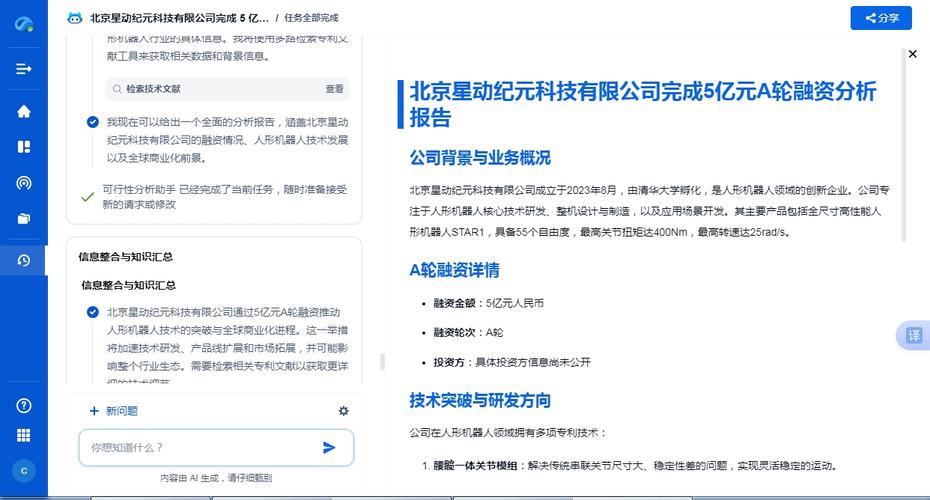Click the search icon beside 检索技术文献
This screenshot has height=500, width=930.
coord(117,89)
